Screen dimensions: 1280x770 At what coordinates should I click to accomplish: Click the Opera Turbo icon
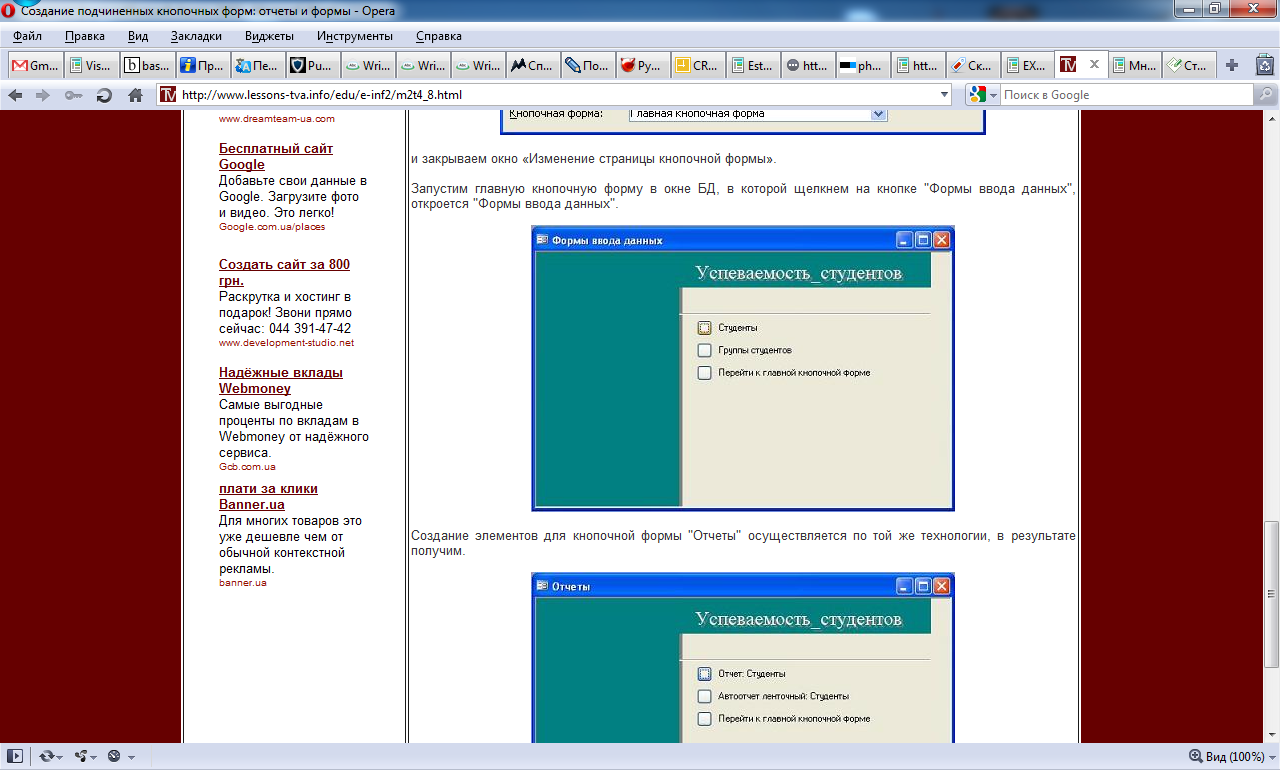114,756
